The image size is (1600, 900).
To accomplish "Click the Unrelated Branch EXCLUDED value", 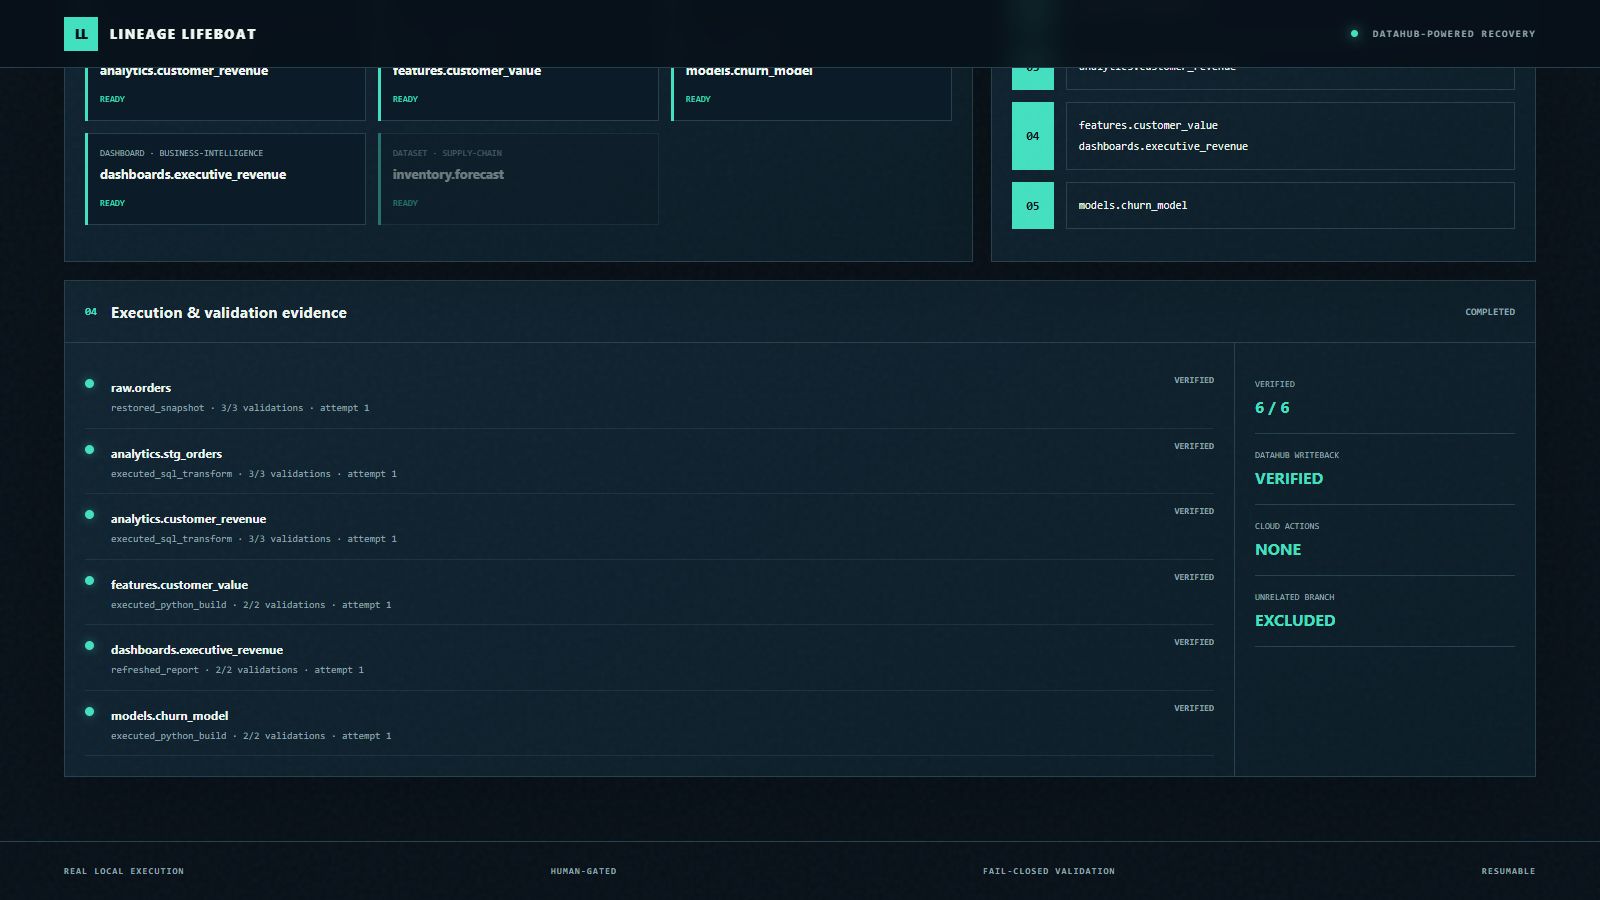I will click(x=1295, y=621).
